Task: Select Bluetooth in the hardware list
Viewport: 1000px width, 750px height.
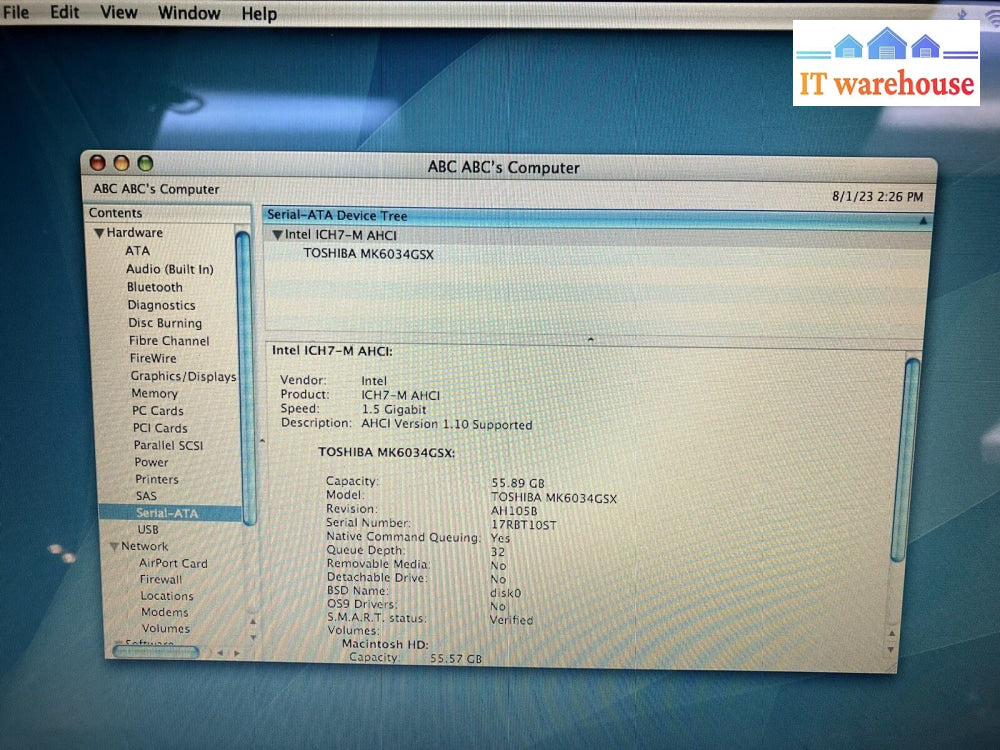Action: click(154, 288)
